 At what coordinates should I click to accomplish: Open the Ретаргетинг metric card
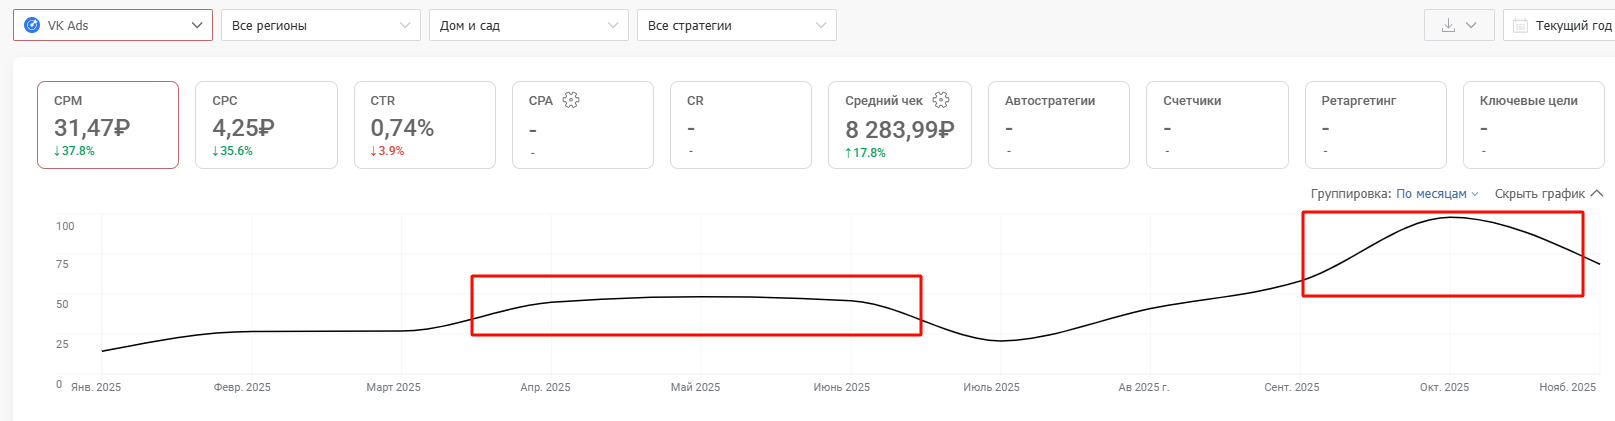coord(1375,125)
